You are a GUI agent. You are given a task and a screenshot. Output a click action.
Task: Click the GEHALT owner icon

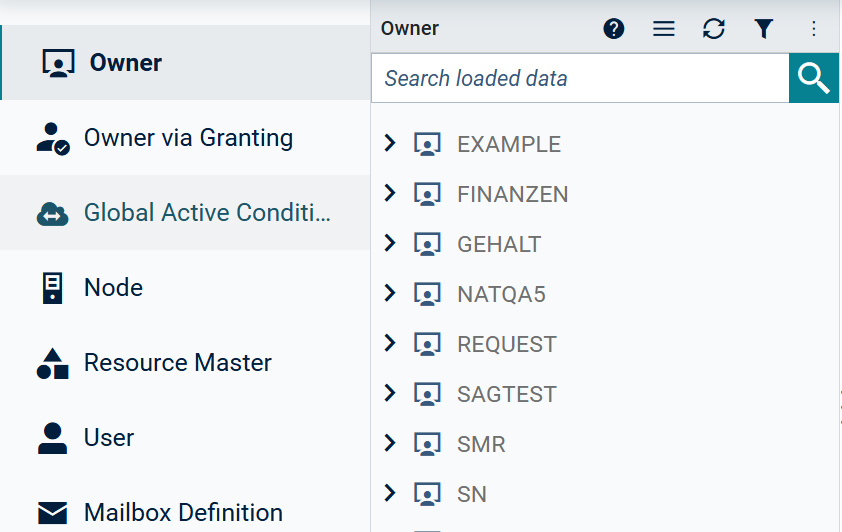(427, 244)
